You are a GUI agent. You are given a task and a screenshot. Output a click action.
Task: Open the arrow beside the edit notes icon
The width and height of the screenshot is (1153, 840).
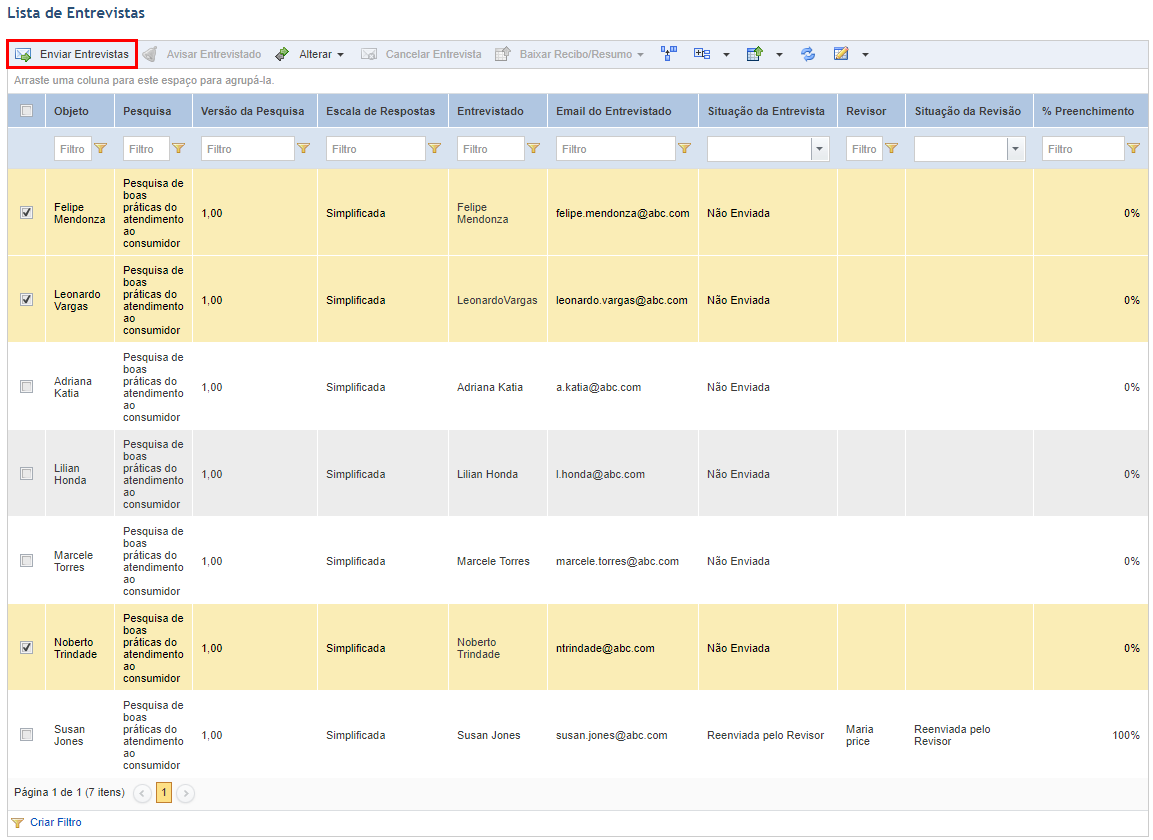click(x=865, y=54)
